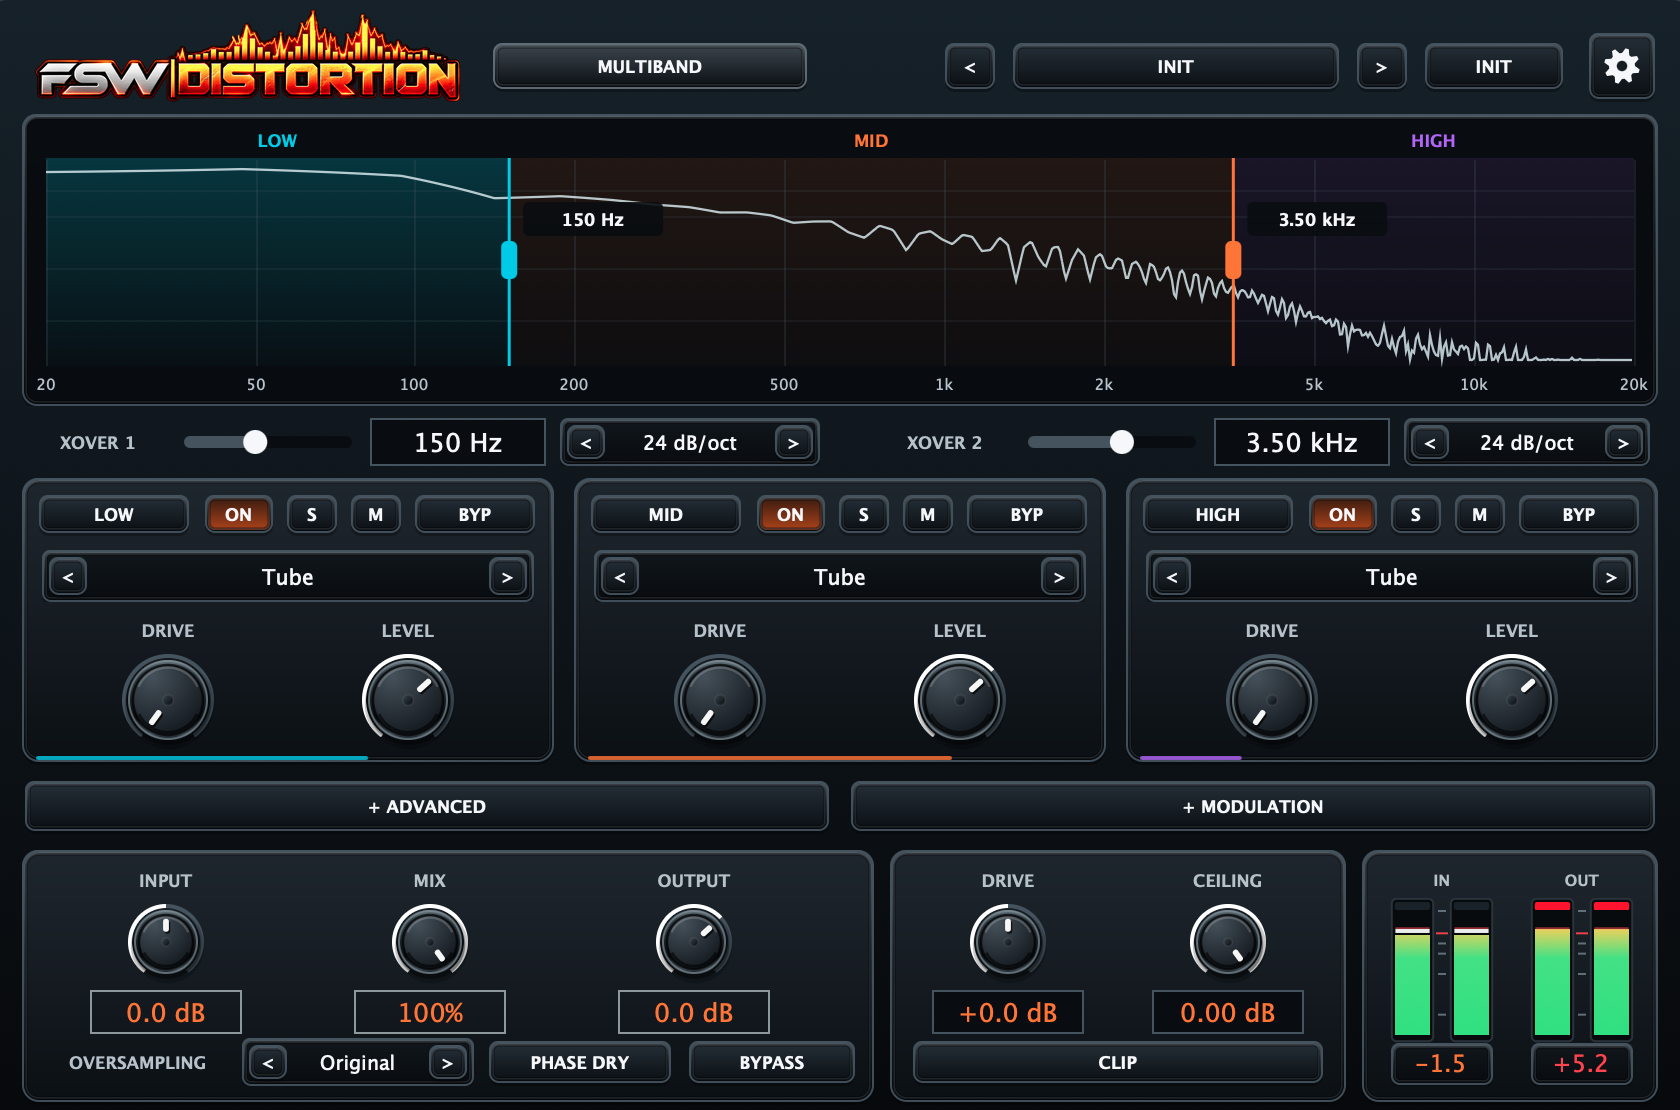Select the HIGH band name button

pyautogui.click(x=1218, y=514)
